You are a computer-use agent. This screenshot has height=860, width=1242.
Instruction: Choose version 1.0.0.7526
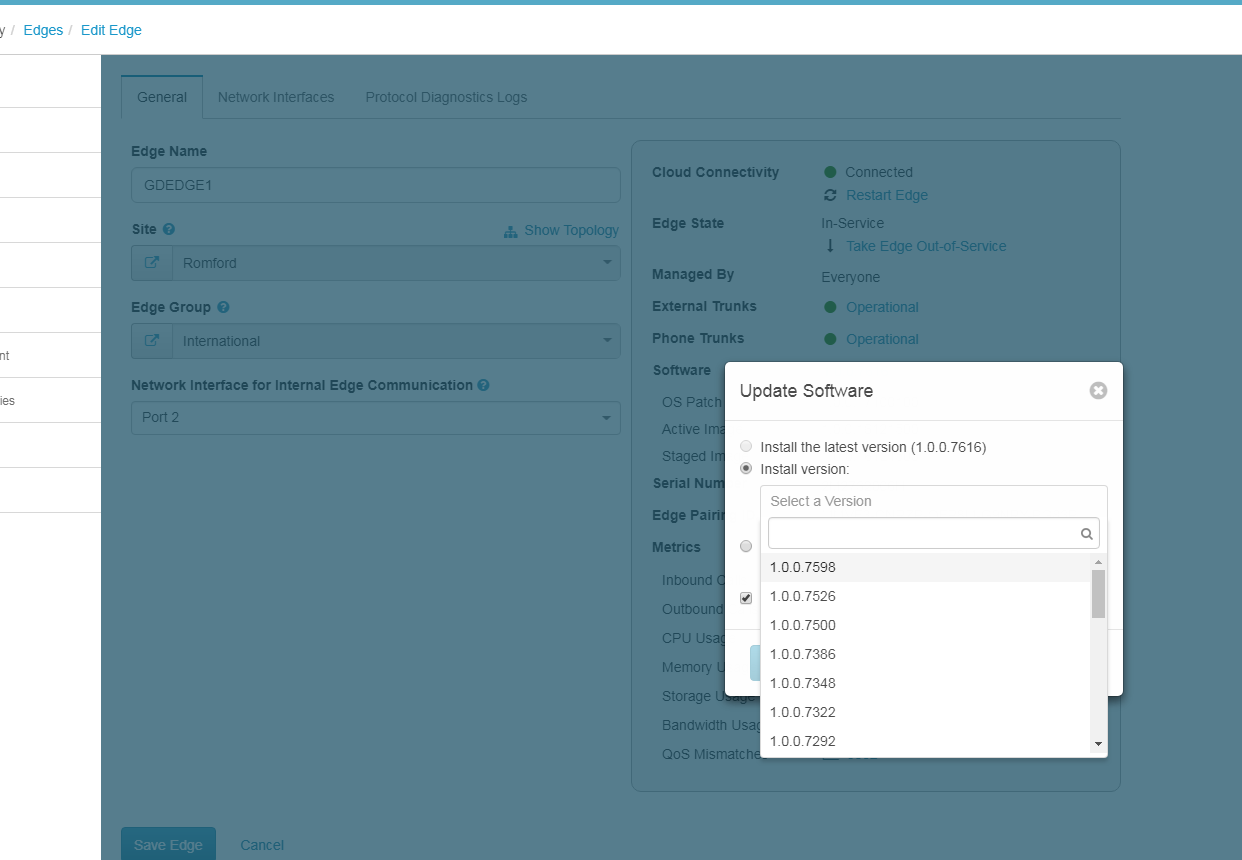click(x=926, y=596)
